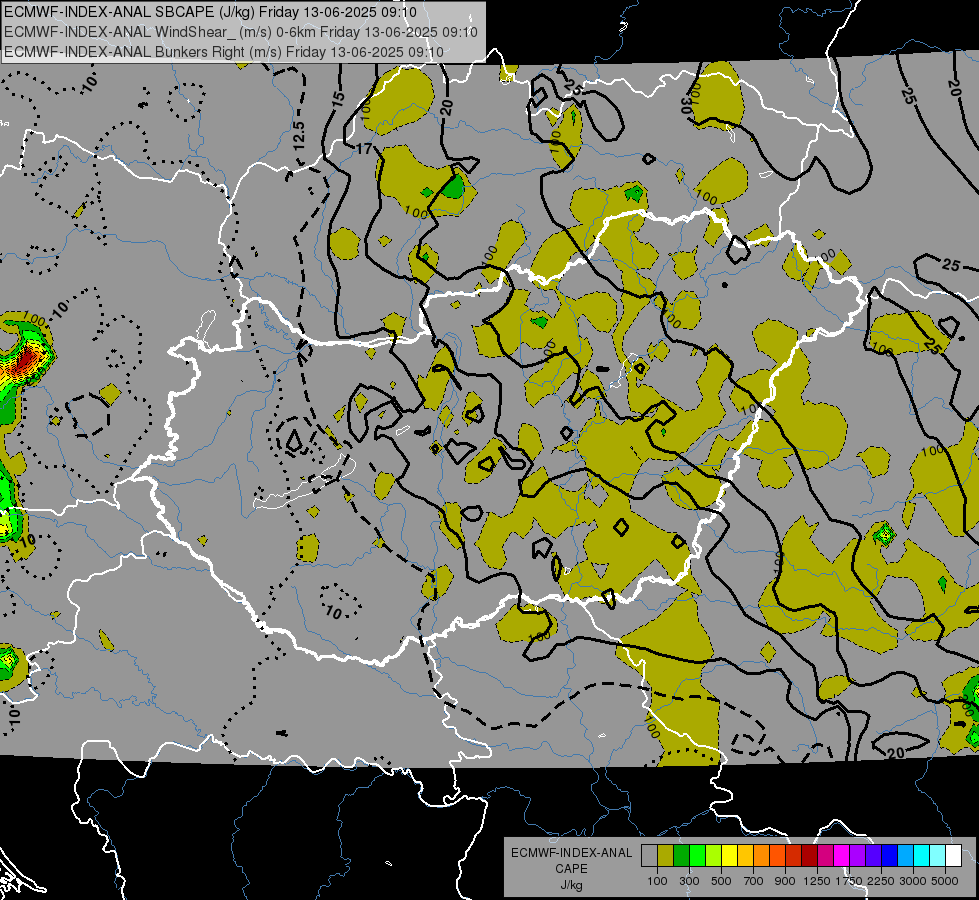The height and width of the screenshot is (900, 979).
Task: Click the 300 legend scale value
Action: [689, 881]
